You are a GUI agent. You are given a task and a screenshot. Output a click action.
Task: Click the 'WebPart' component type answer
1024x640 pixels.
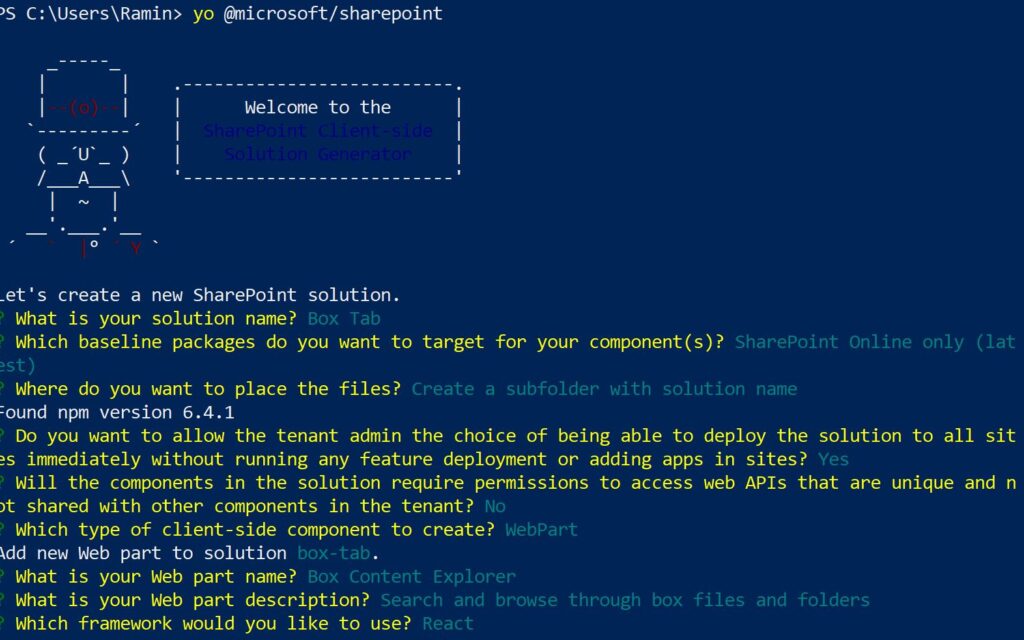coord(541,530)
